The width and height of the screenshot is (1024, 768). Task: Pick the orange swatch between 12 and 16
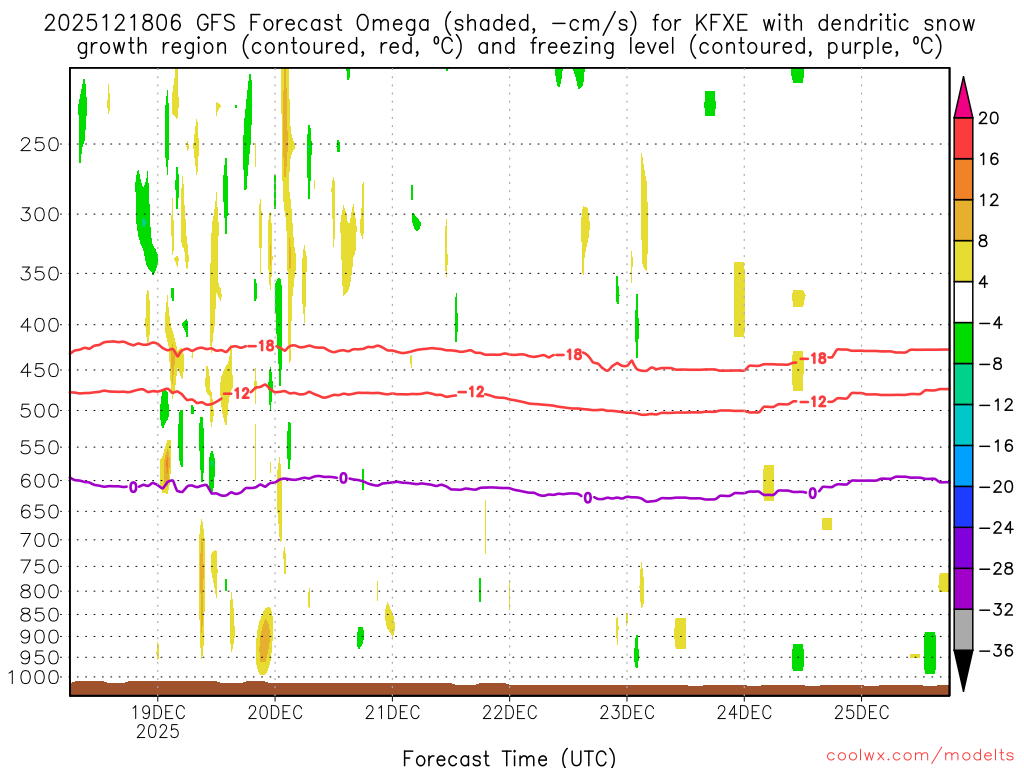tap(963, 180)
